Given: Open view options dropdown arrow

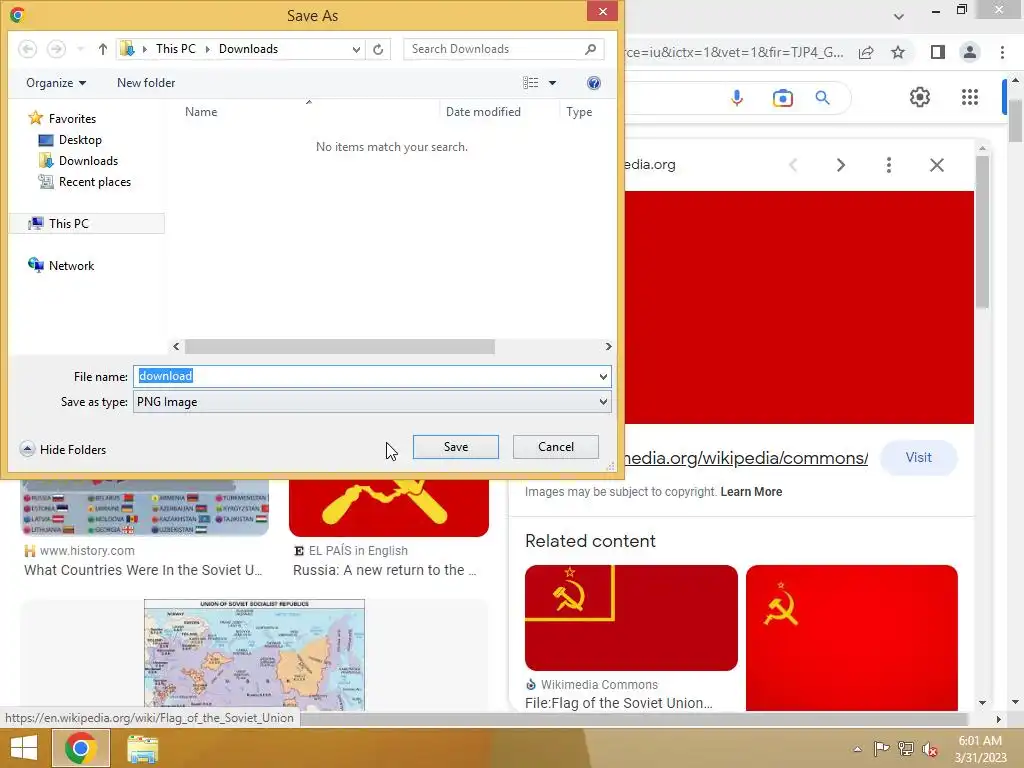Looking at the screenshot, I should [x=552, y=83].
